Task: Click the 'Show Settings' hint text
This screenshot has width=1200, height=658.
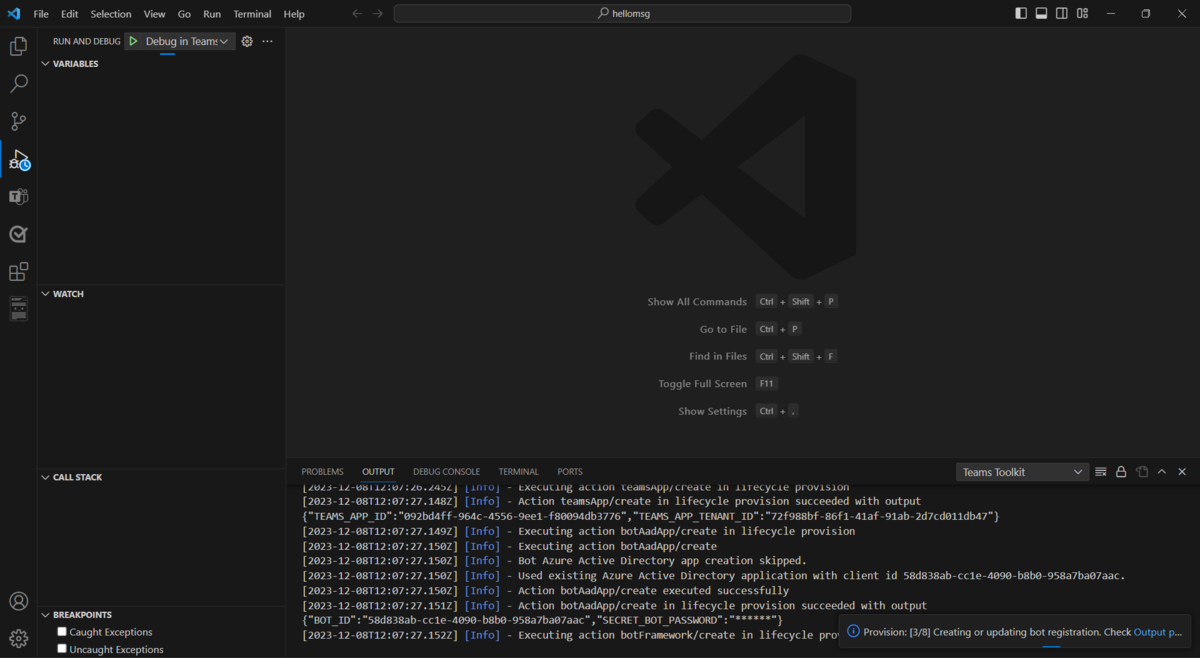Action: tap(712, 411)
